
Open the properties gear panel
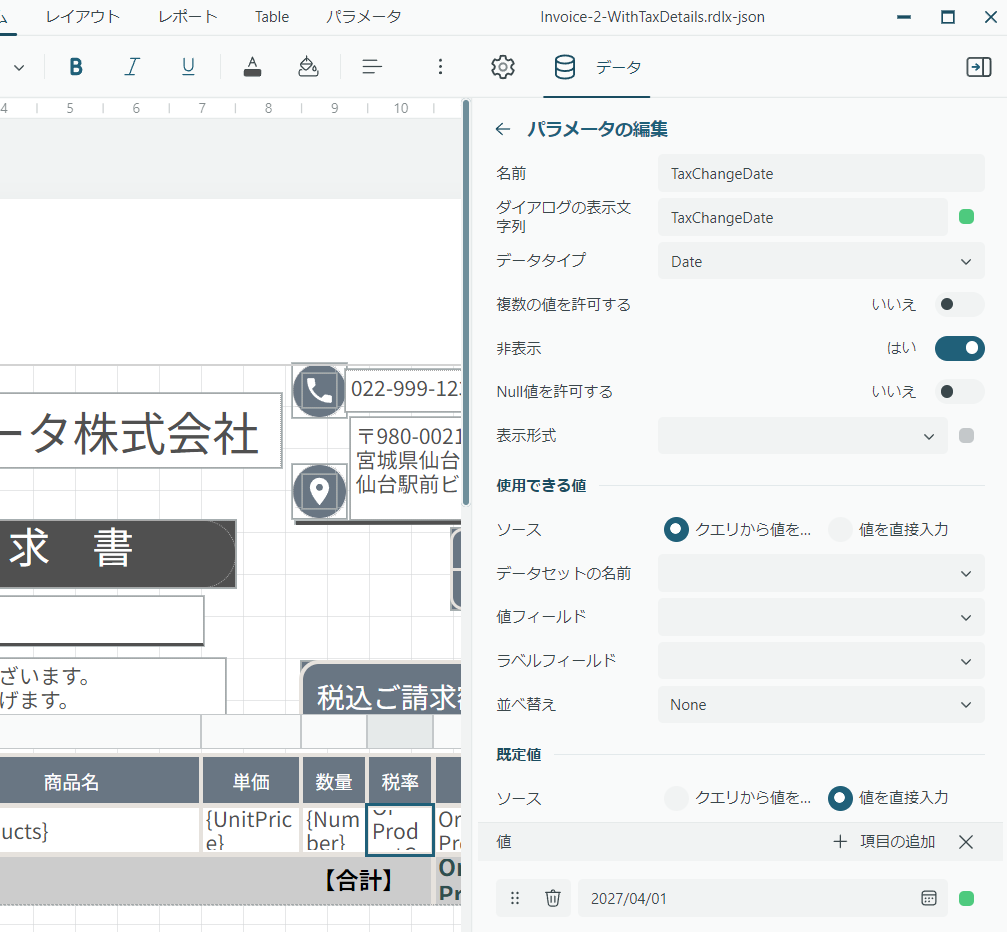click(503, 67)
